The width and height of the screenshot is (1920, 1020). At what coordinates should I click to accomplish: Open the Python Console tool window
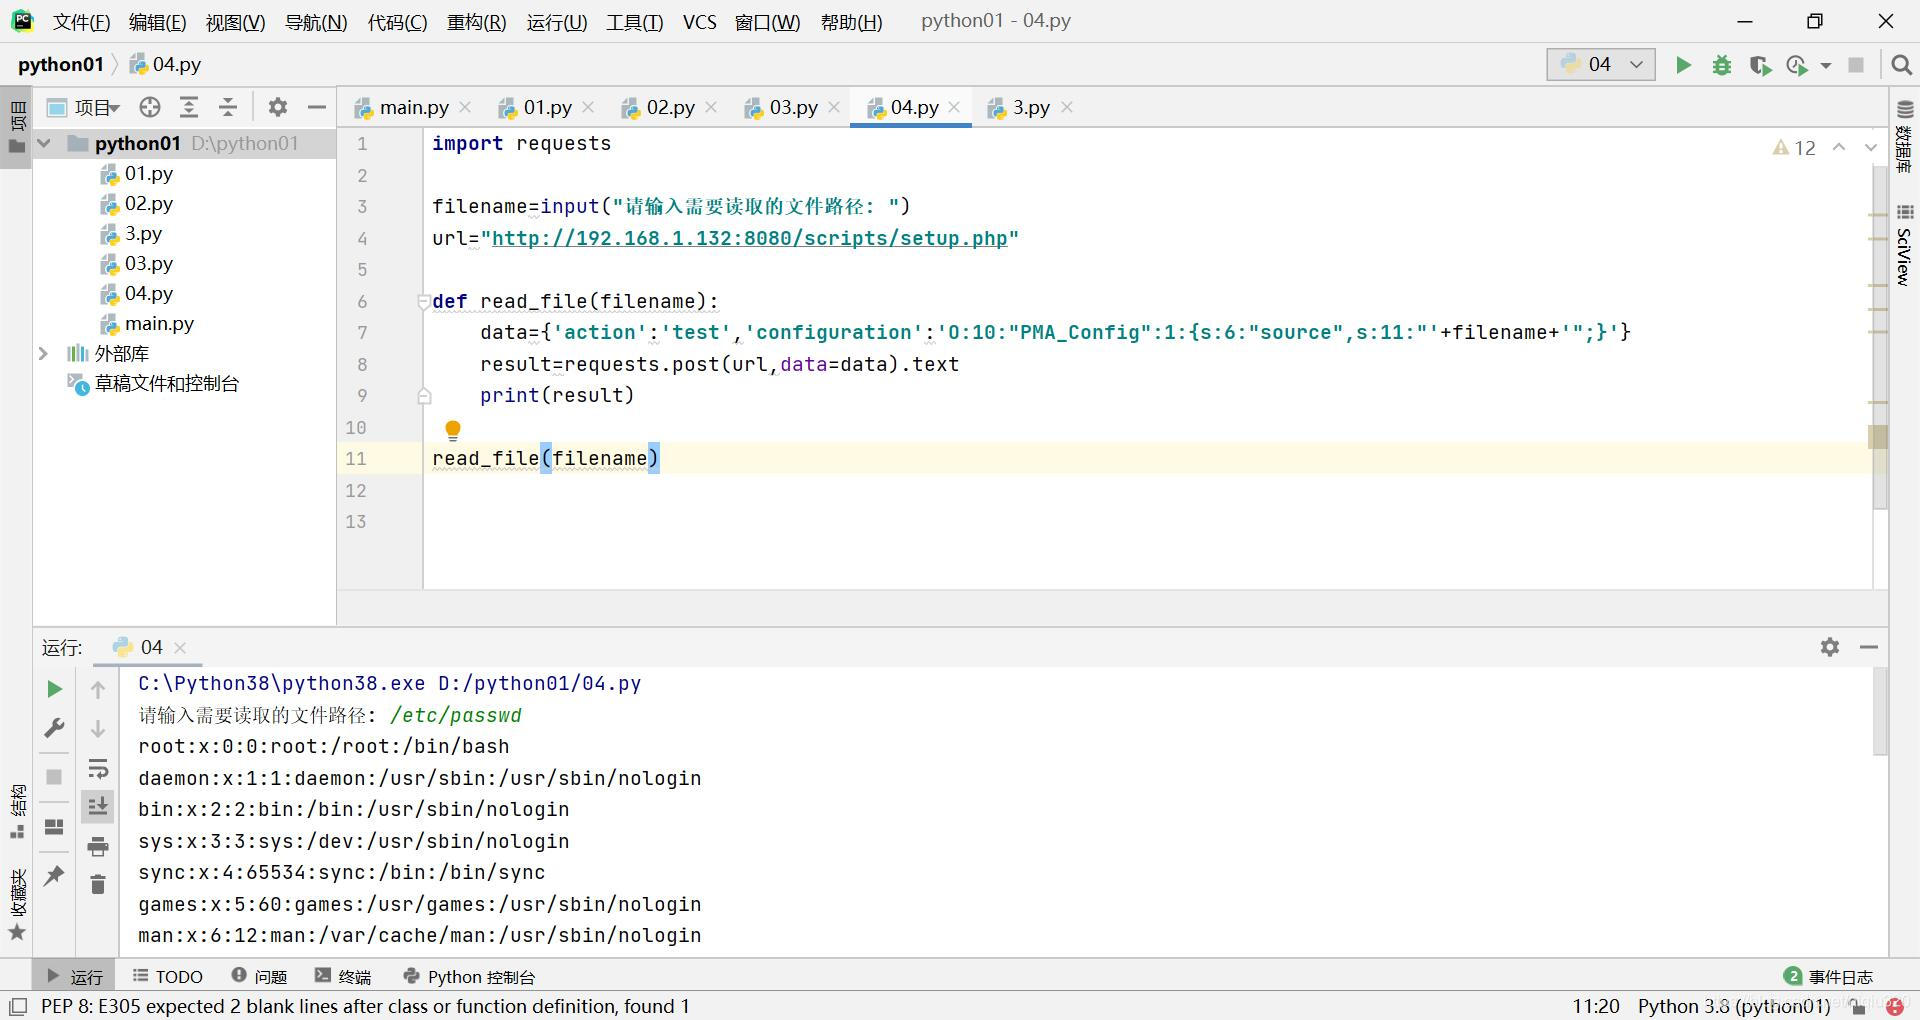pos(469,977)
